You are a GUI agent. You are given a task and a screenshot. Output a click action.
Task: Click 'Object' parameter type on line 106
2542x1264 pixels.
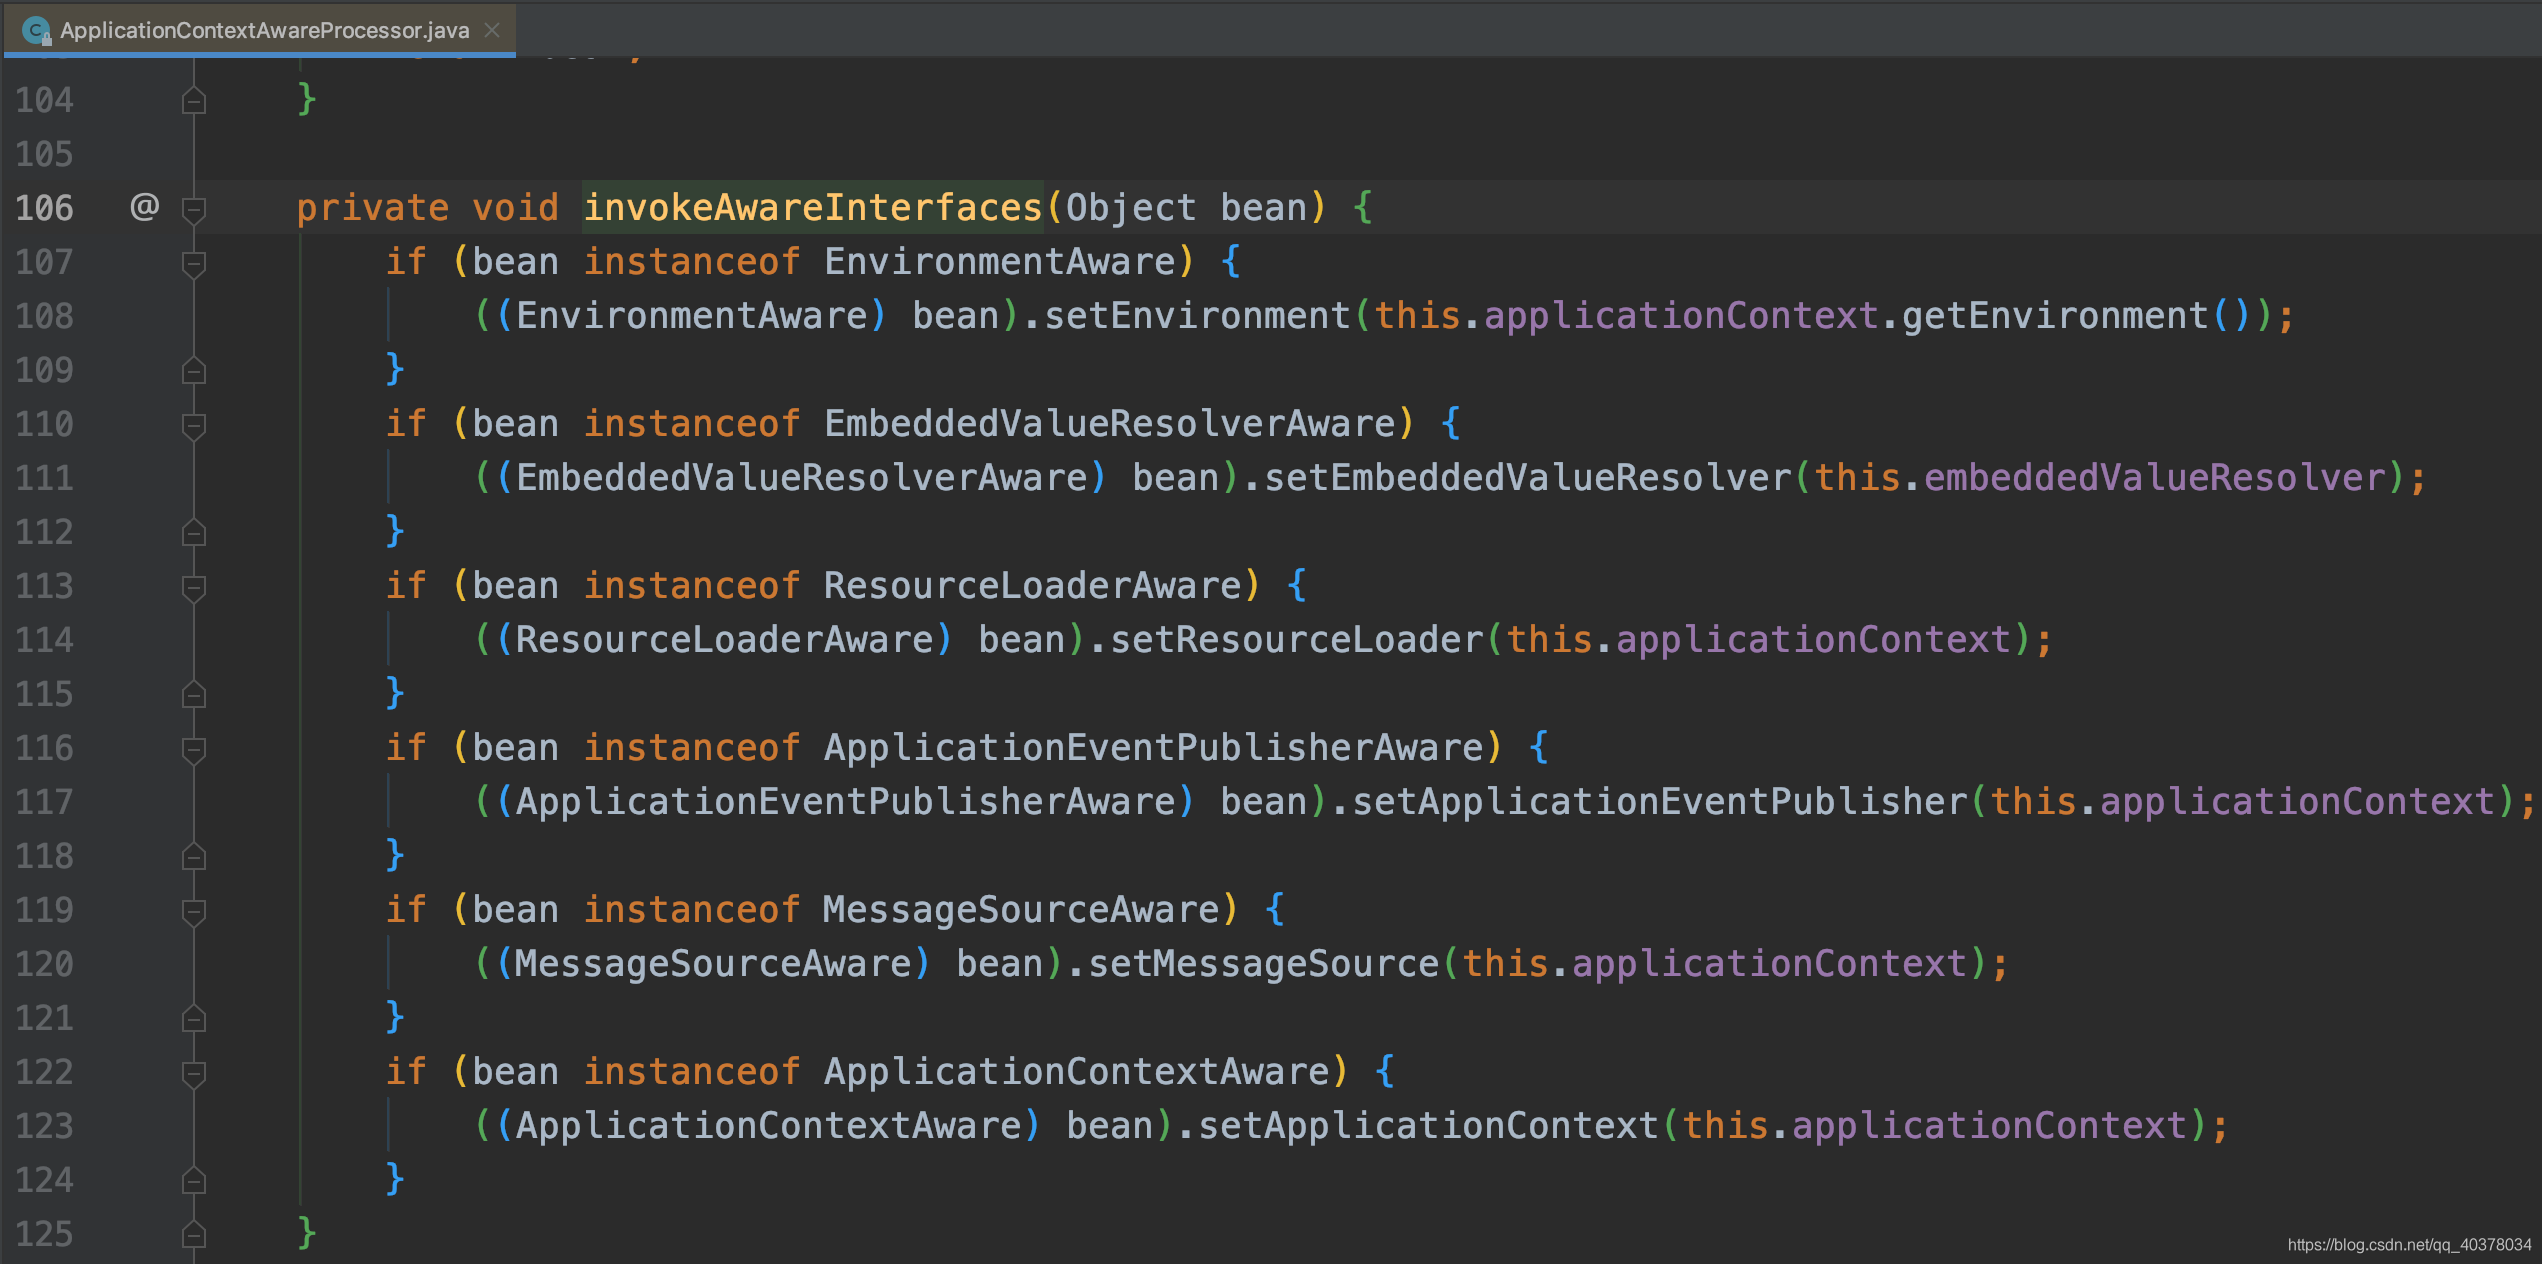[x=1131, y=208]
